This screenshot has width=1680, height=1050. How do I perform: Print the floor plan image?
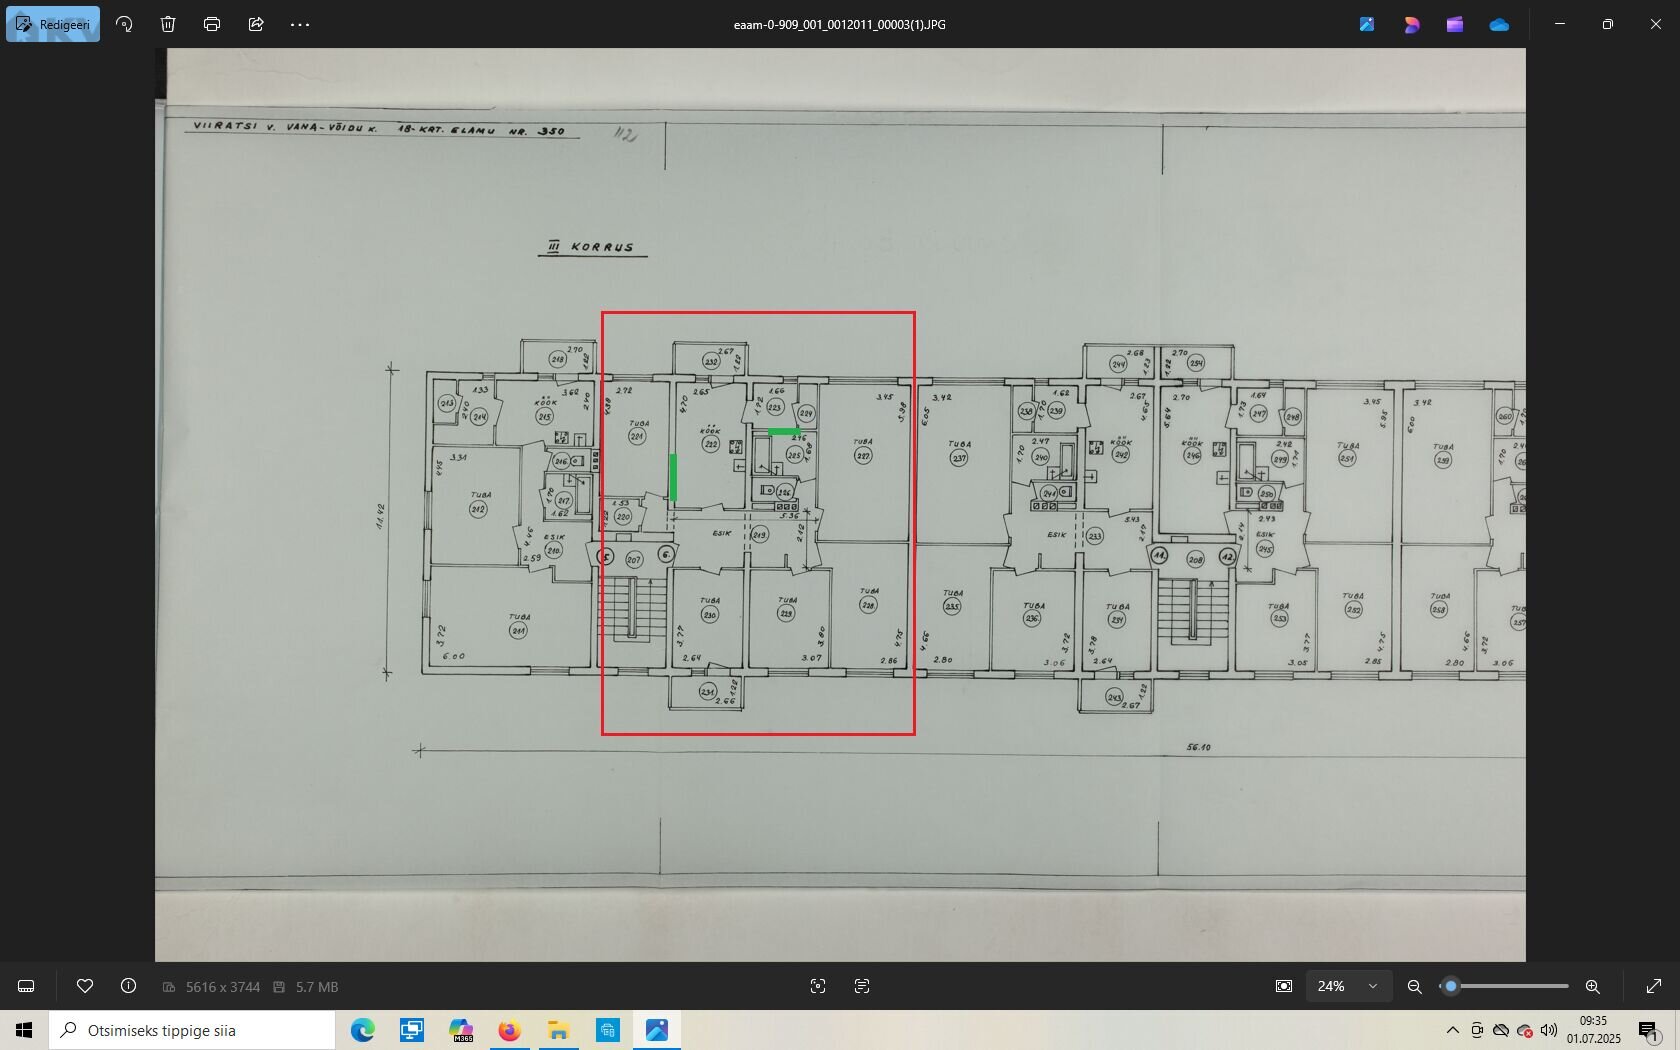tap(212, 24)
